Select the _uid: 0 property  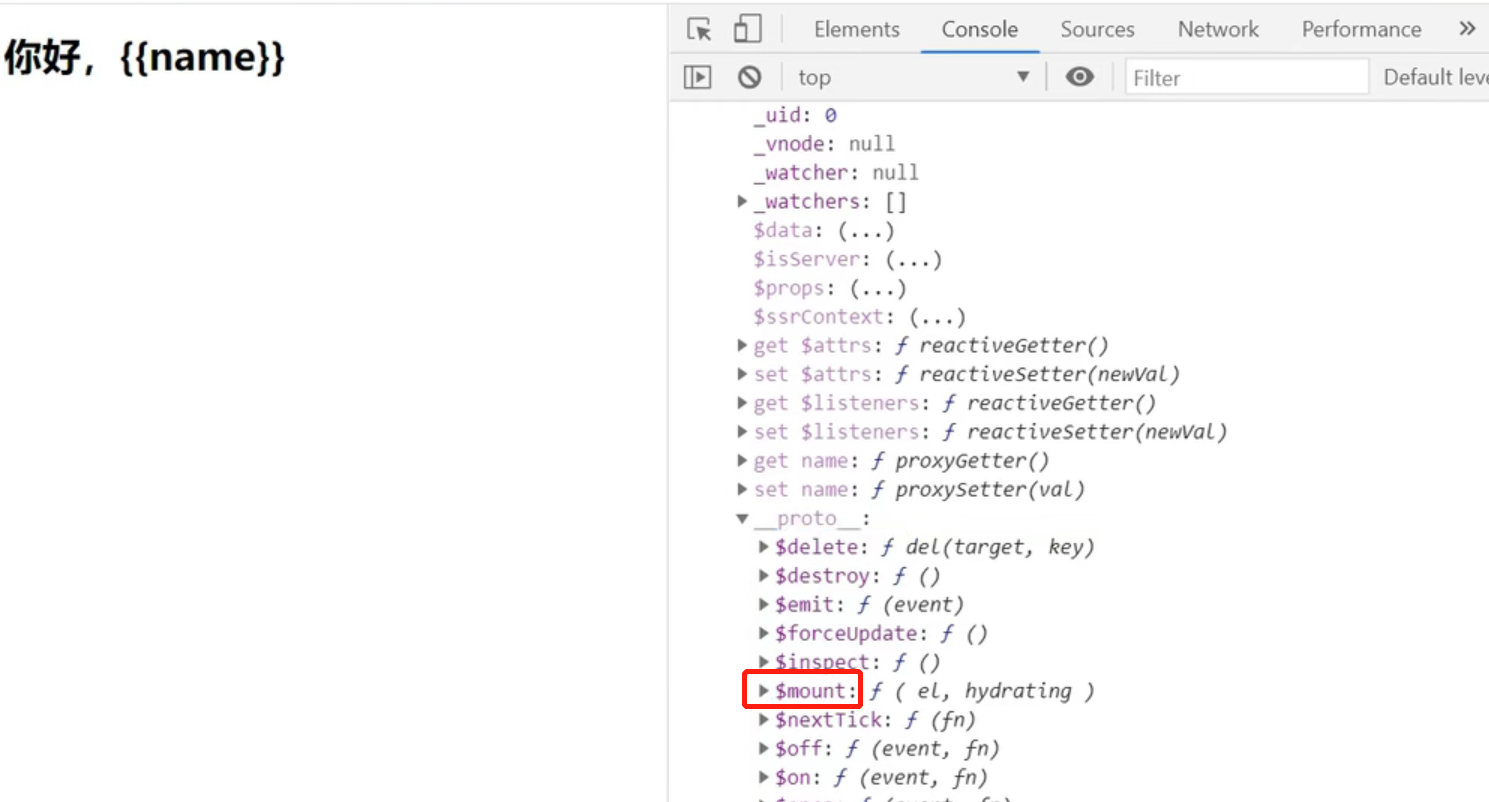pyautogui.click(x=795, y=115)
